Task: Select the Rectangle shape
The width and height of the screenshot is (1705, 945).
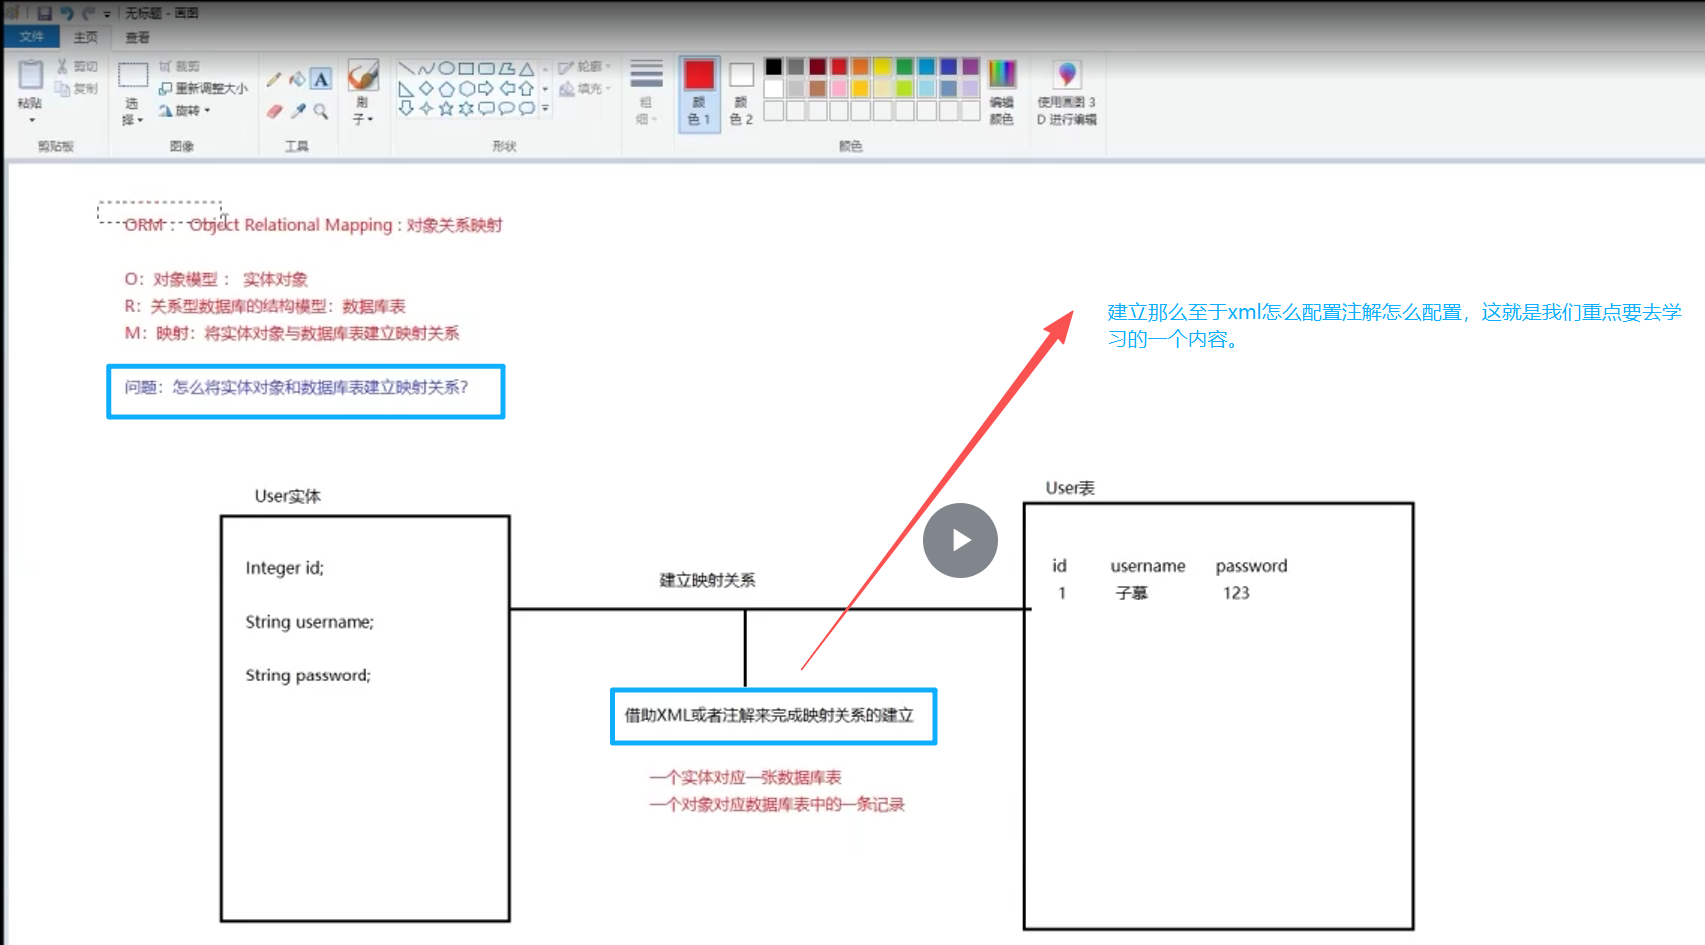Action: 466,69
